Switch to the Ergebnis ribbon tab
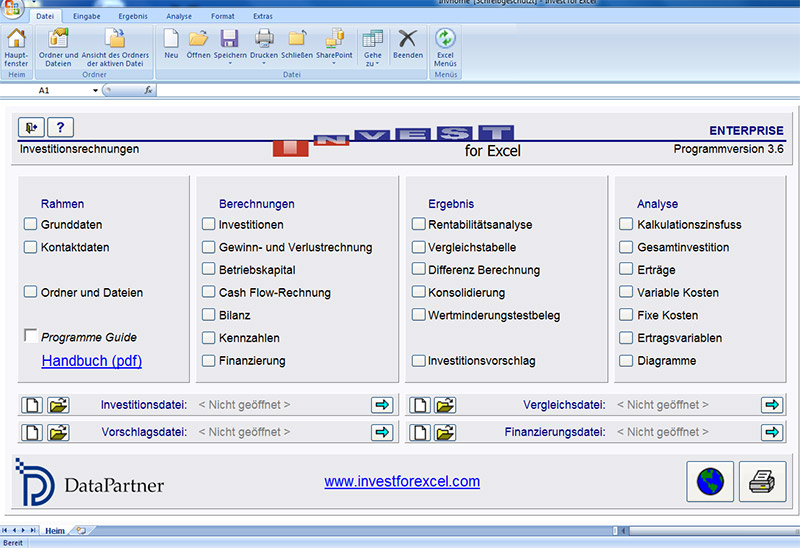 pyautogui.click(x=132, y=17)
